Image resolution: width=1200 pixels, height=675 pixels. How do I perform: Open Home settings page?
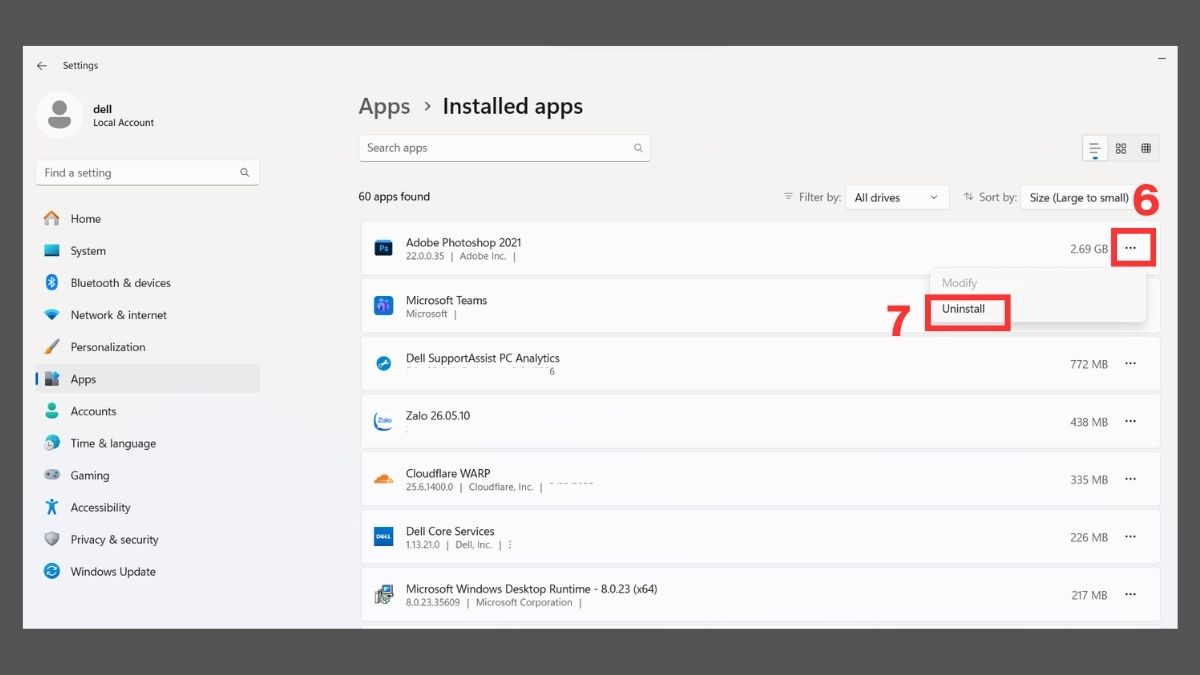click(x=147, y=219)
